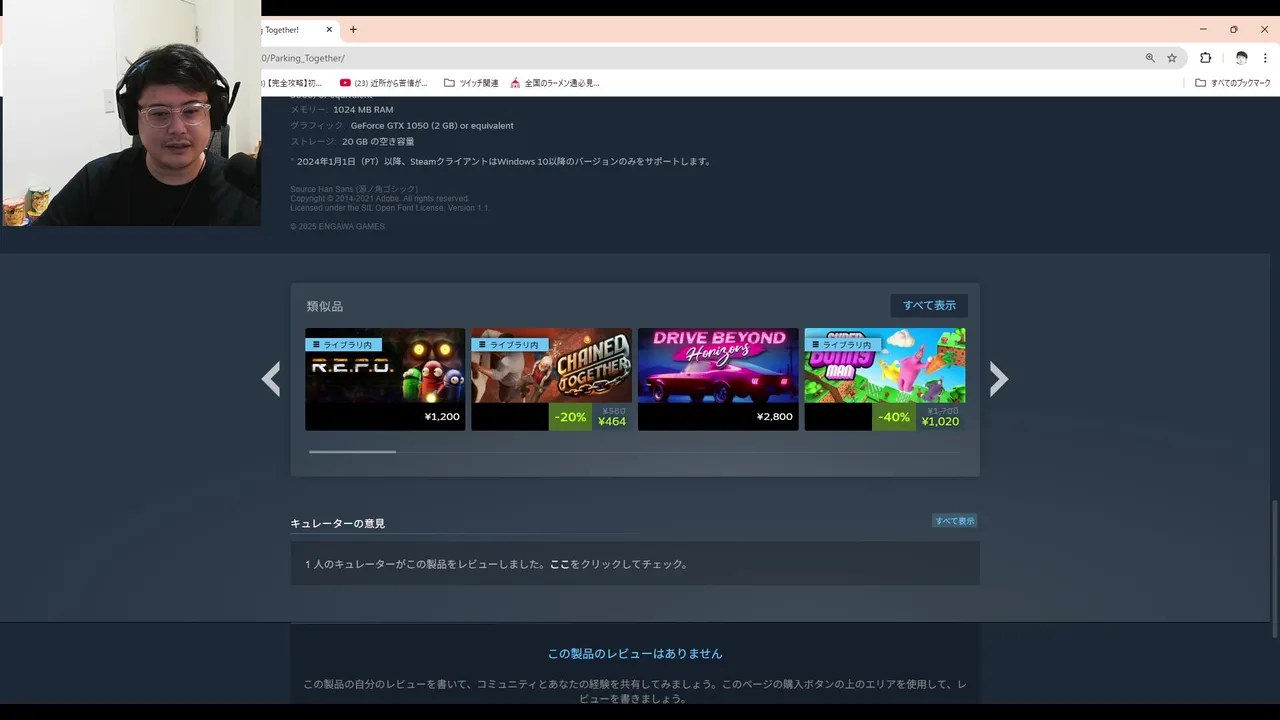Open the Chrome extensions puzzle icon
Screen dimensions: 1280x720
[1205, 58]
